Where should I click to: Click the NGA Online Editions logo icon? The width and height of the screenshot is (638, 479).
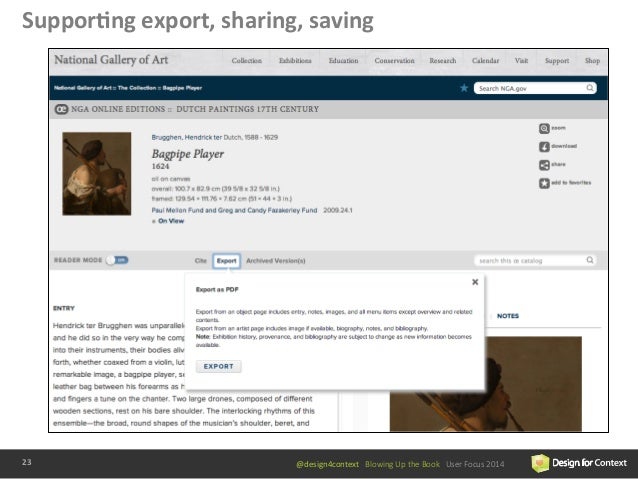click(61, 109)
